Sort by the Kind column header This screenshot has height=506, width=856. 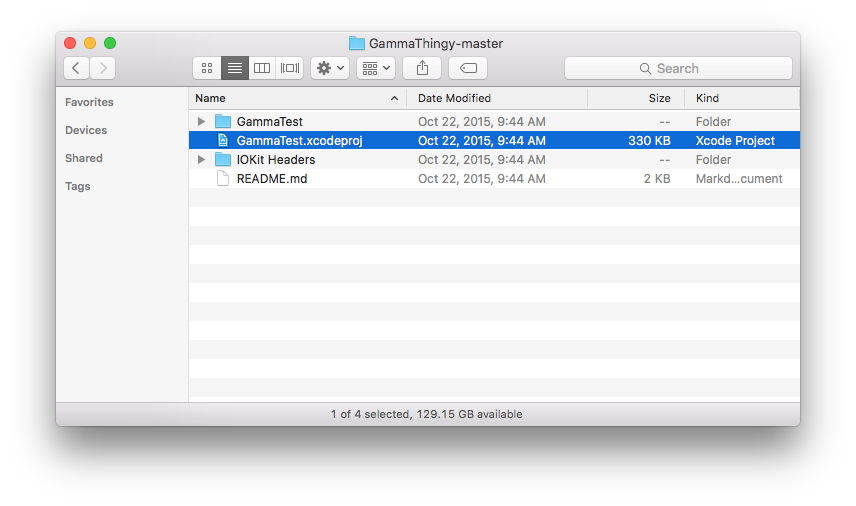tap(742, 98)
